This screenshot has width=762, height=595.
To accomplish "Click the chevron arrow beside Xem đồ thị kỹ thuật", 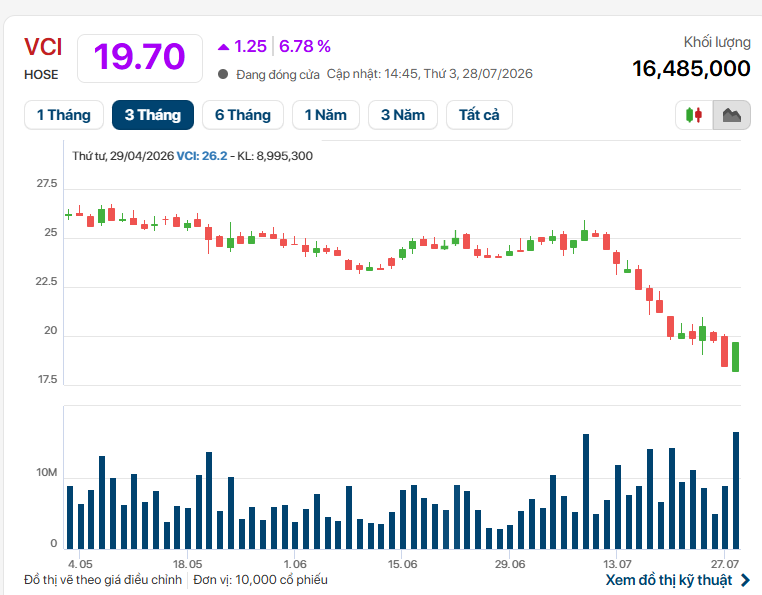I will [x=745, y=579].
